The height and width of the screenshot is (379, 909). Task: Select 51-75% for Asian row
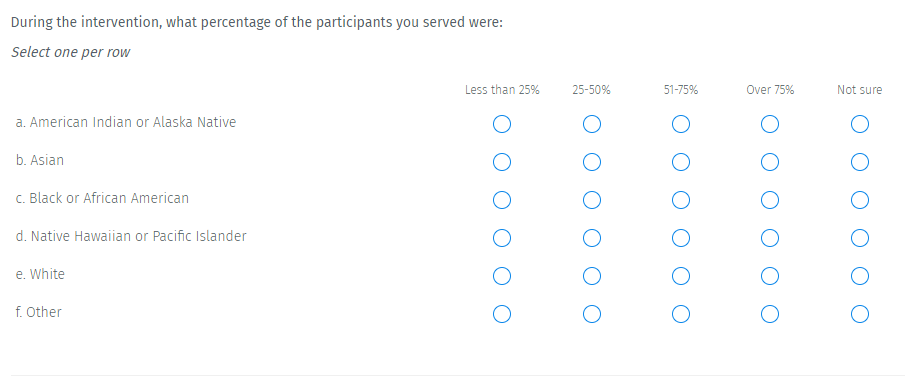pyautogui.click(x=681, y=162)
